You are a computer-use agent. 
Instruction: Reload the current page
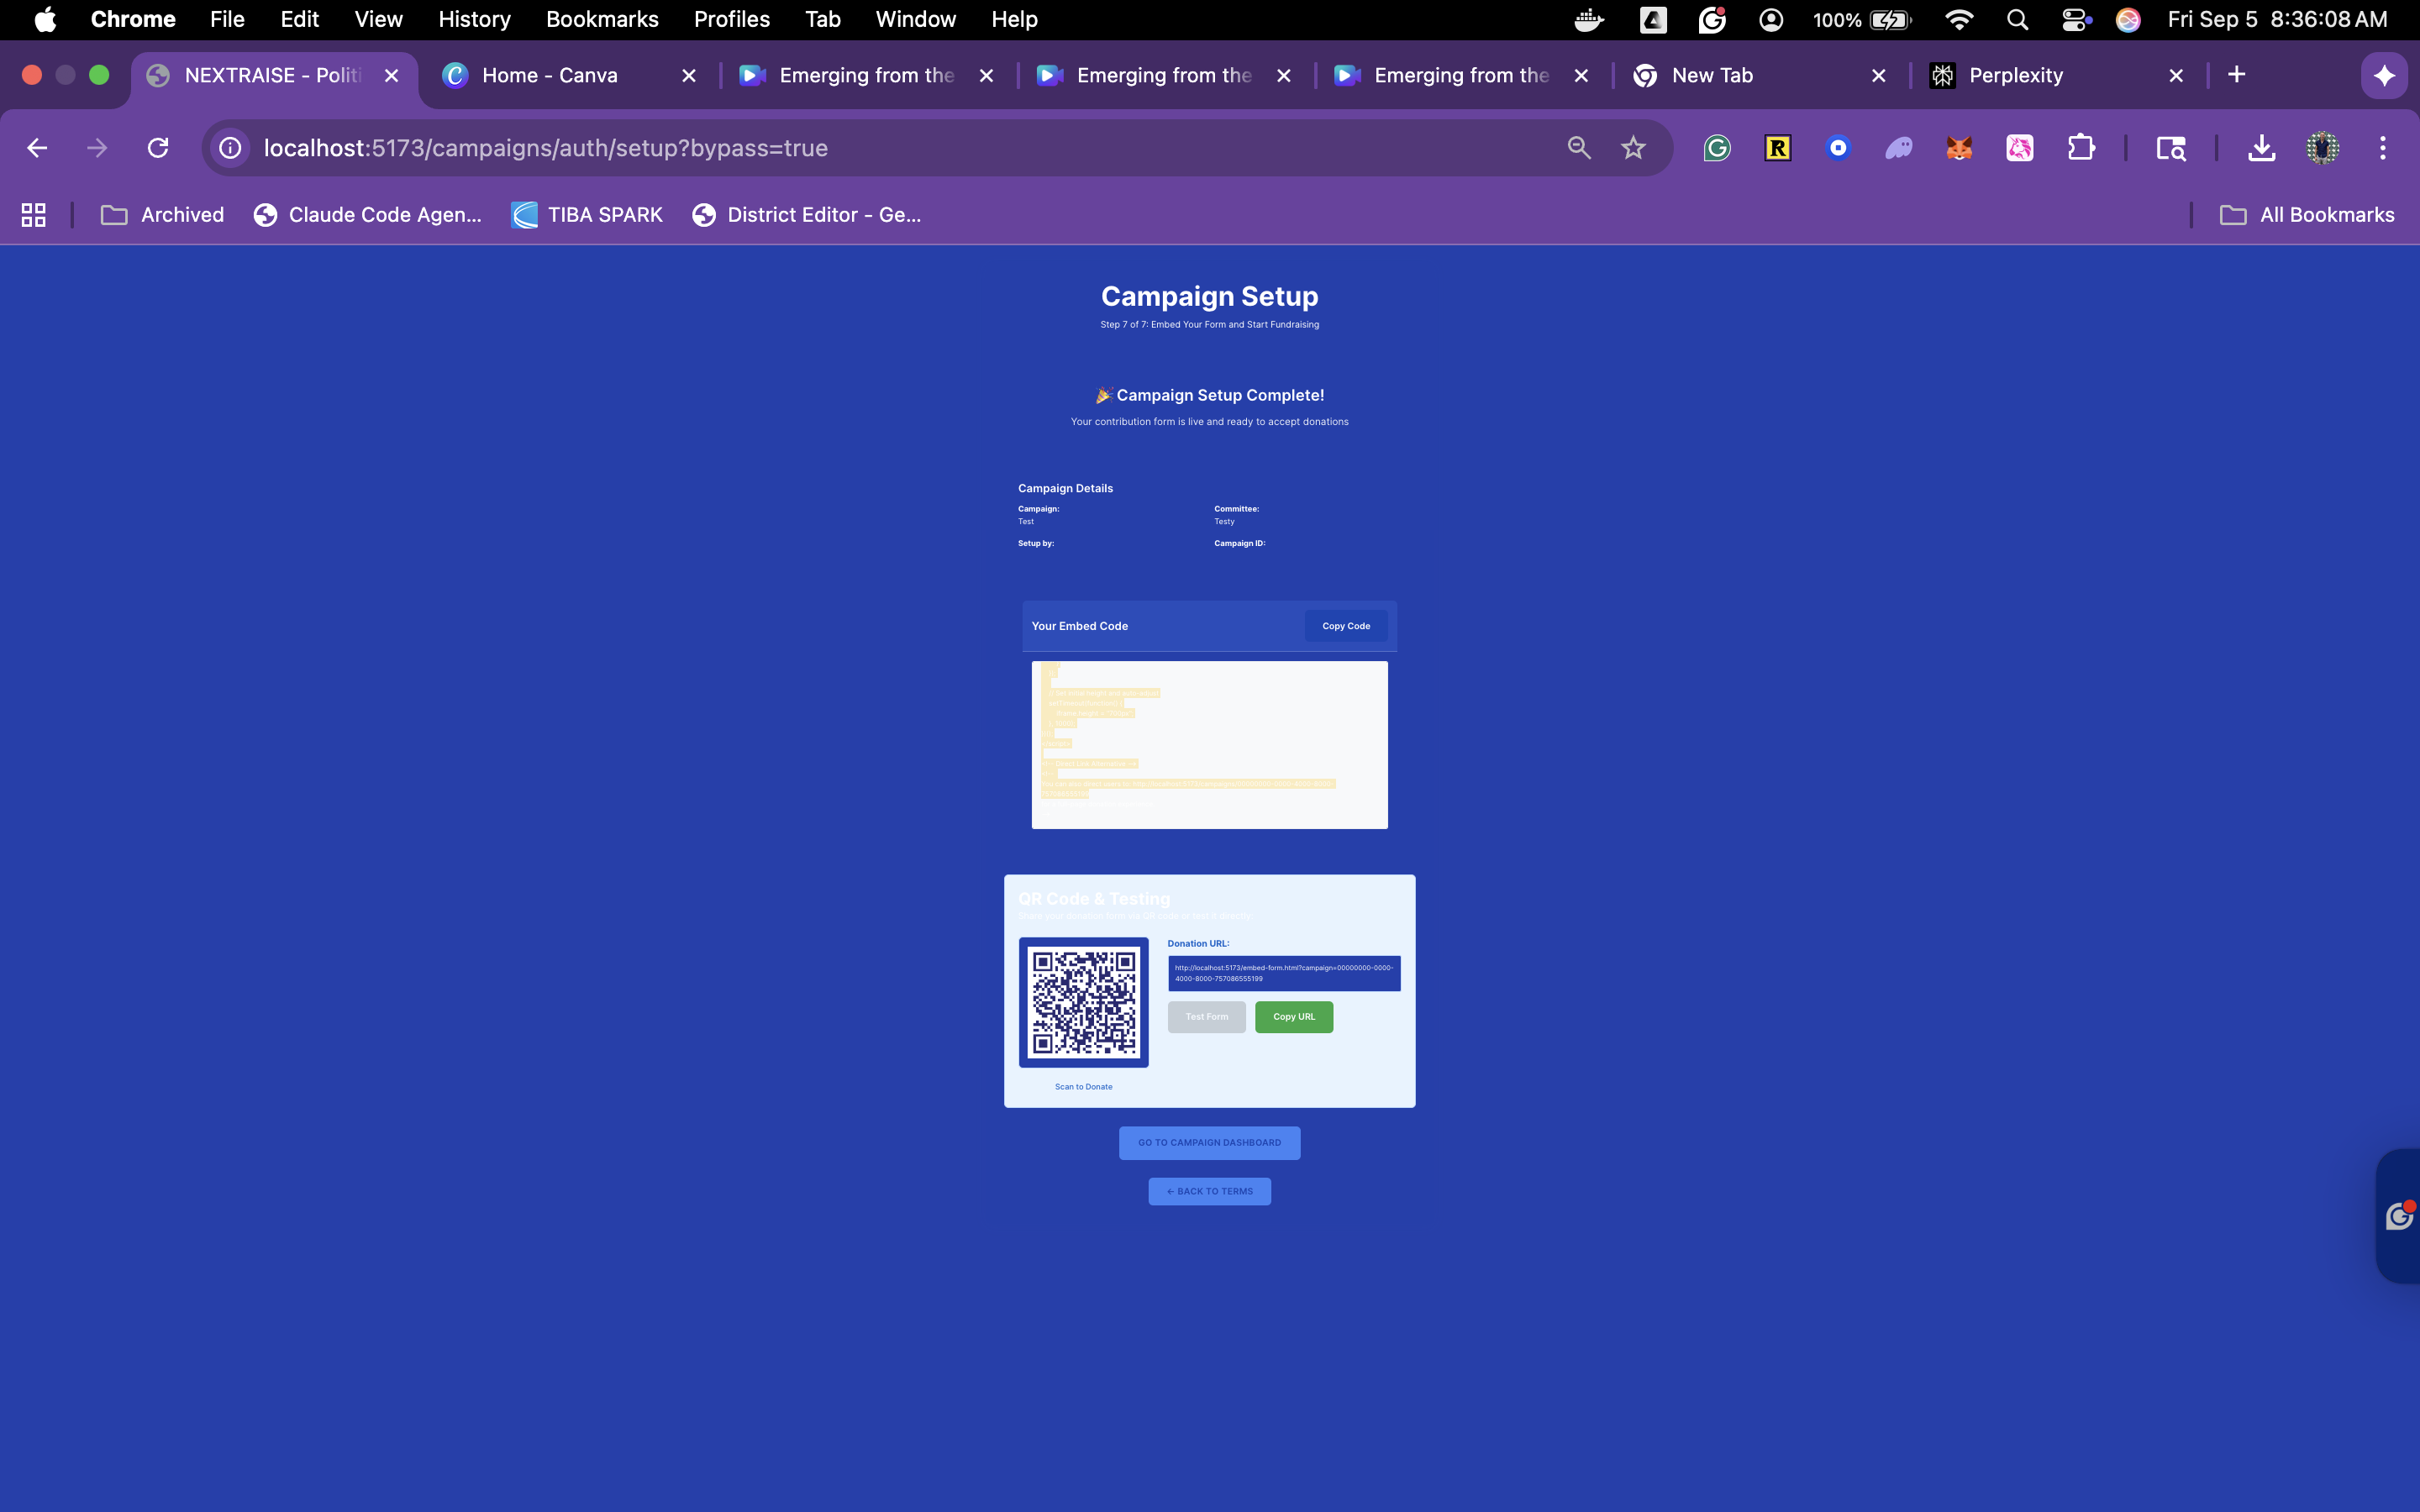click(x=158, y=148)
